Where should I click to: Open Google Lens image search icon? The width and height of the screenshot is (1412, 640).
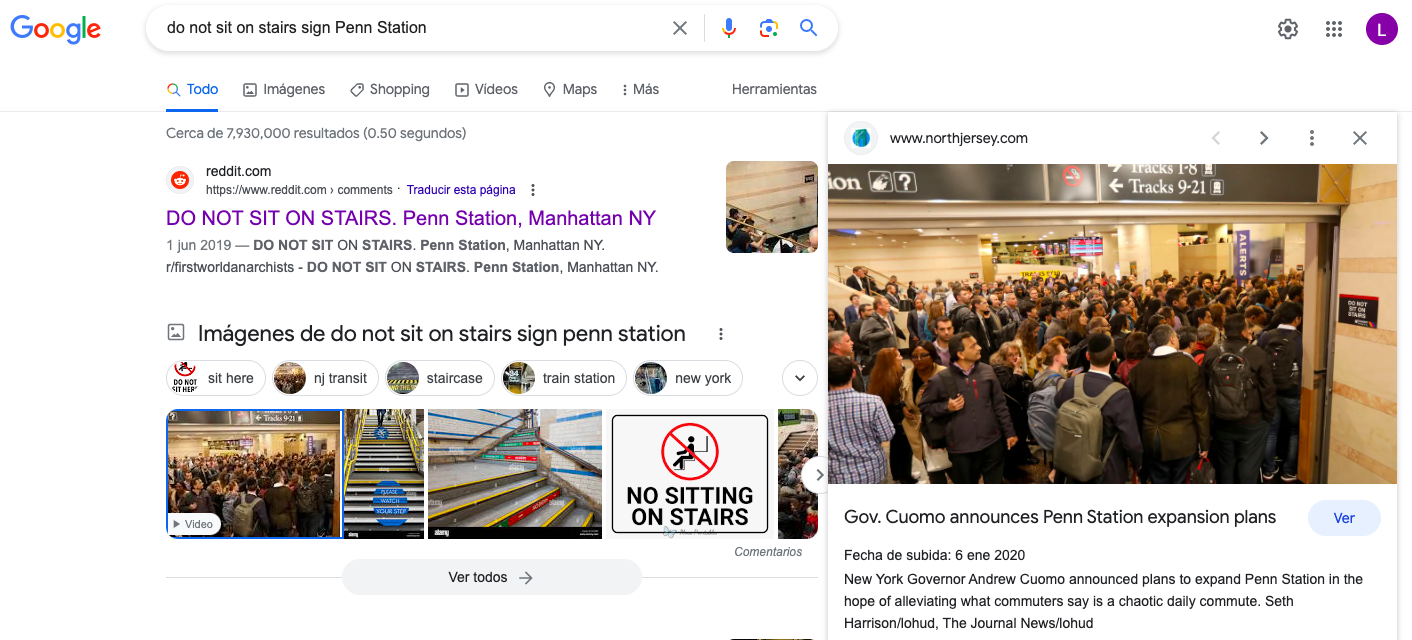[x=768, y=28]
